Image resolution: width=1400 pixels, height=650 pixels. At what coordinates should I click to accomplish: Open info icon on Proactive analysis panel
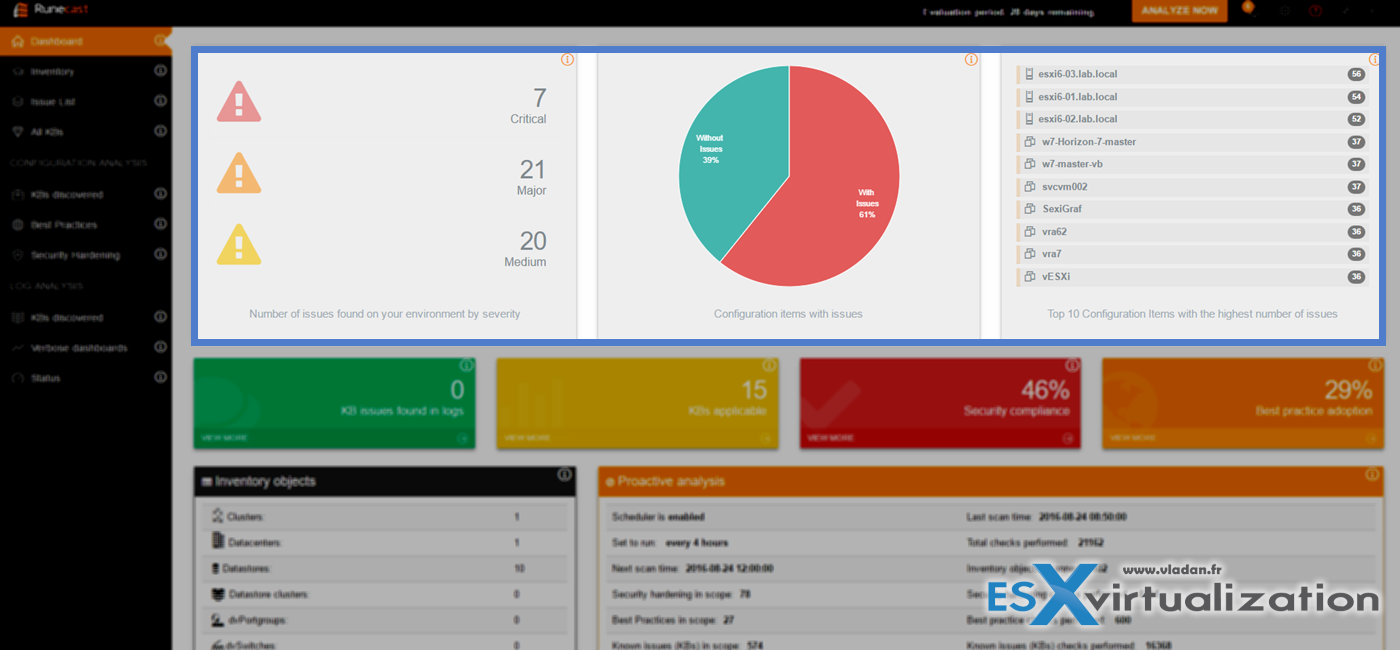(x=1374, y=475)
